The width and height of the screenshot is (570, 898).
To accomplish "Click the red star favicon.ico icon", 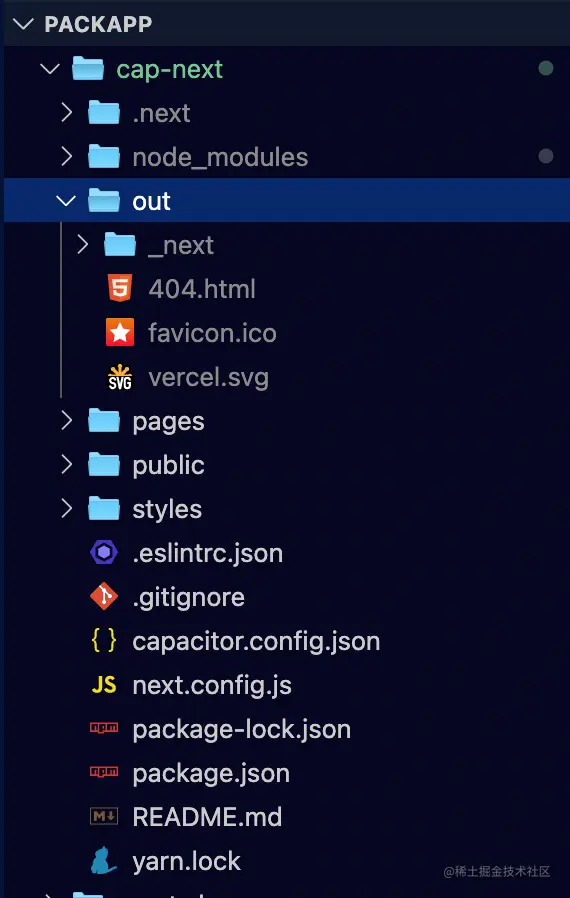I will pos(120,332).
